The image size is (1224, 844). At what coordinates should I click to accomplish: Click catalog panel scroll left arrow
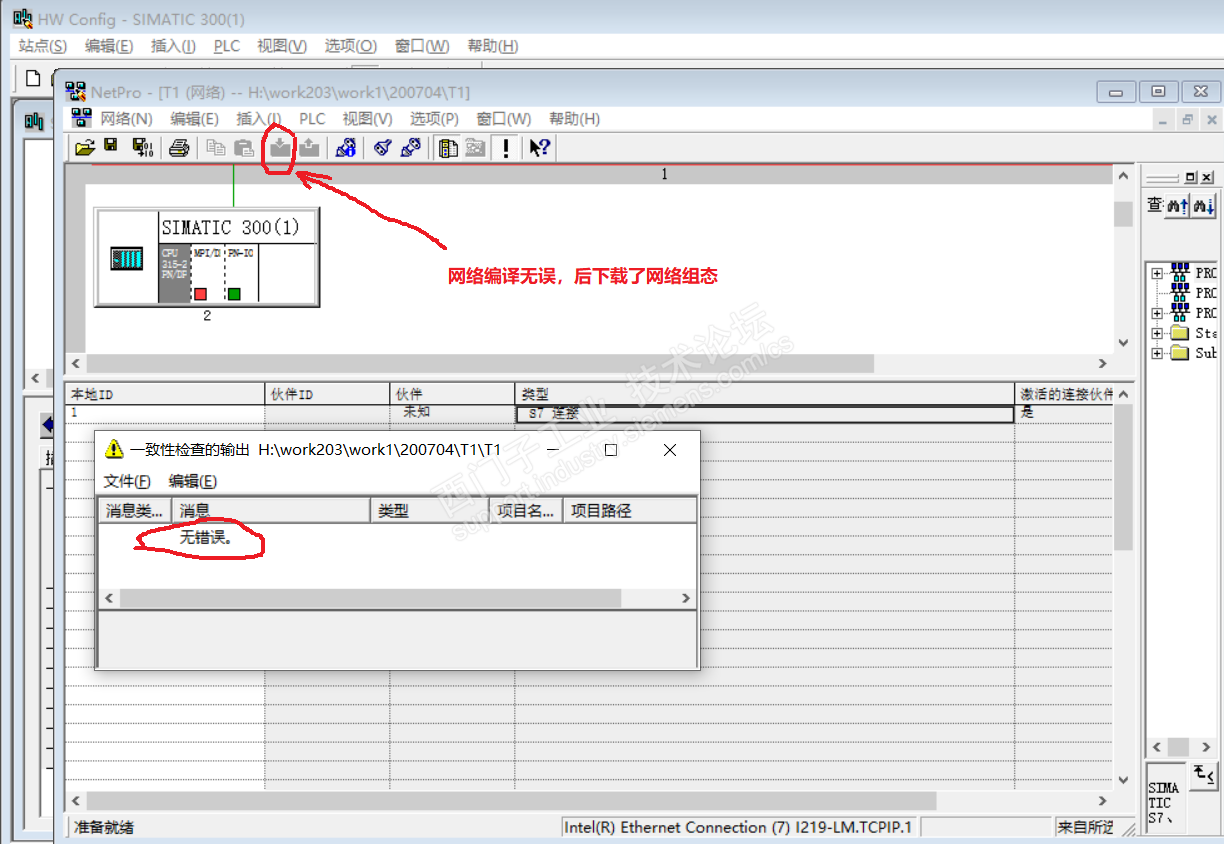click(1155, 747)
